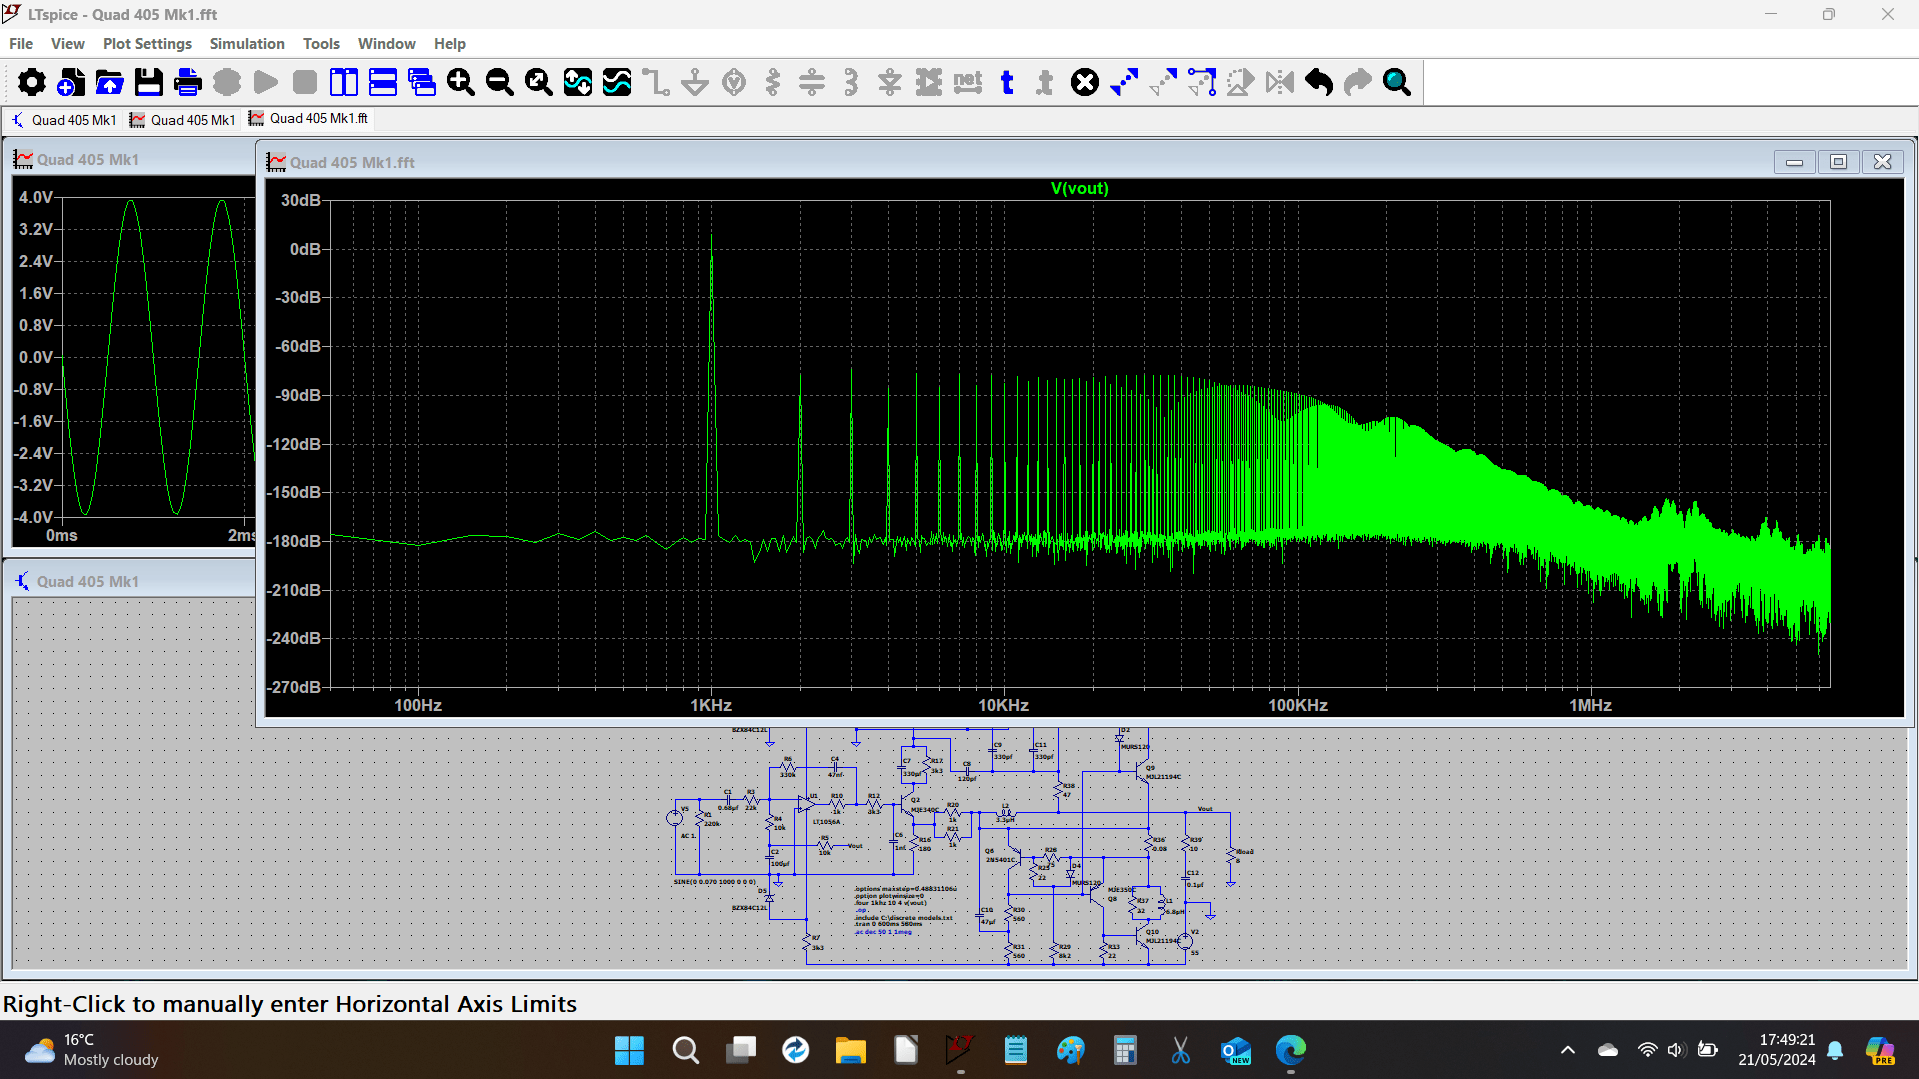Maximize the Quad 405 Mk1.fft plot window

[x=1838, y=162]
